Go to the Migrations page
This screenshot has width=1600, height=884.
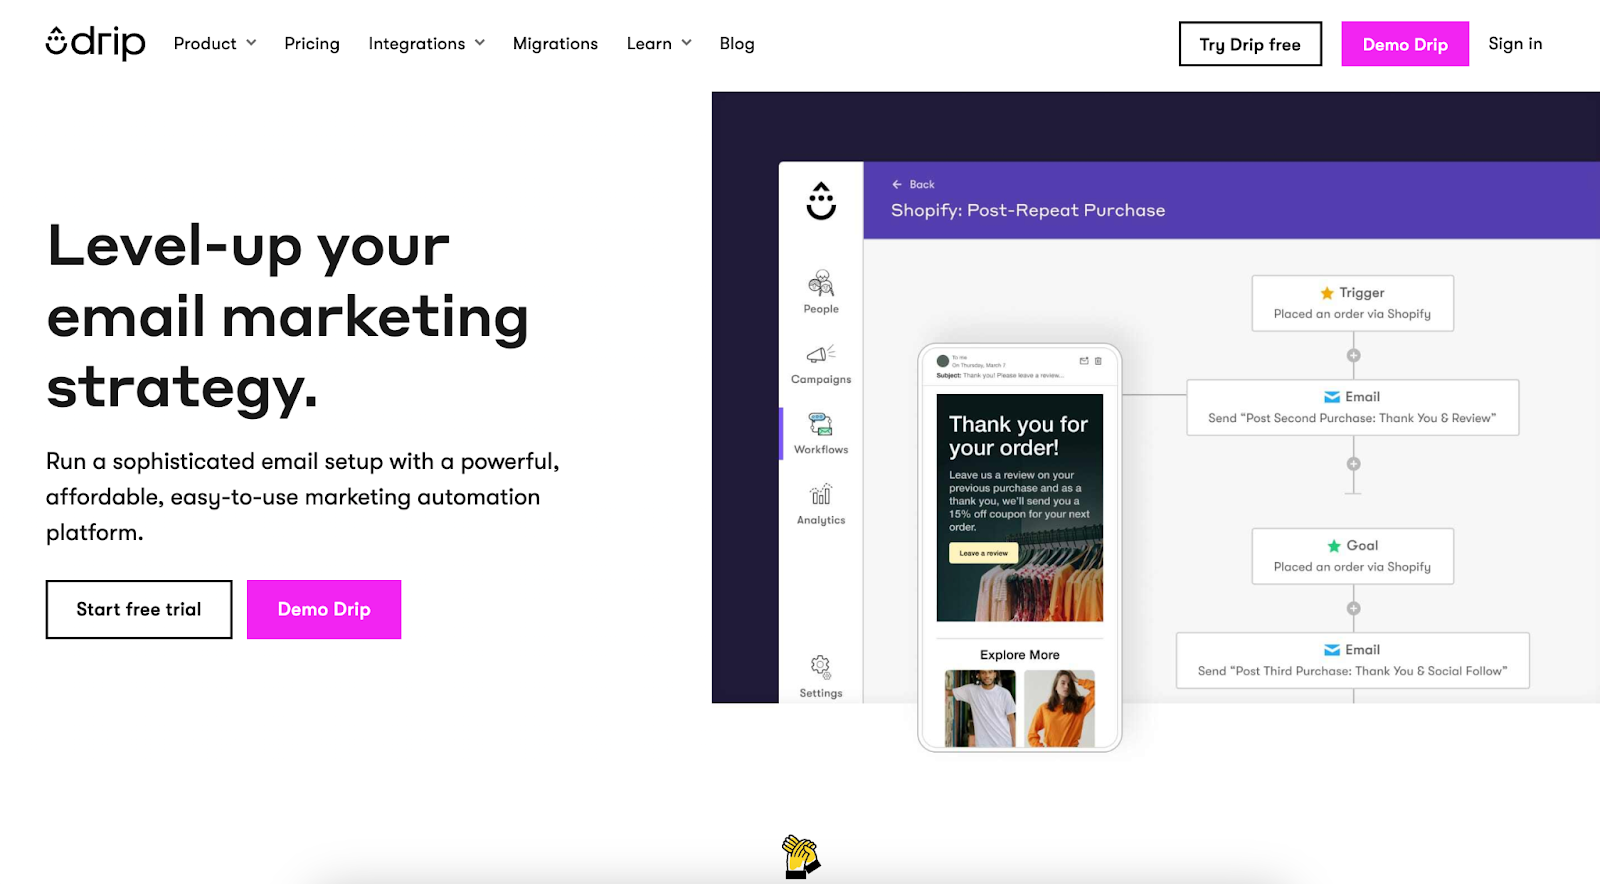pos(555,43)
